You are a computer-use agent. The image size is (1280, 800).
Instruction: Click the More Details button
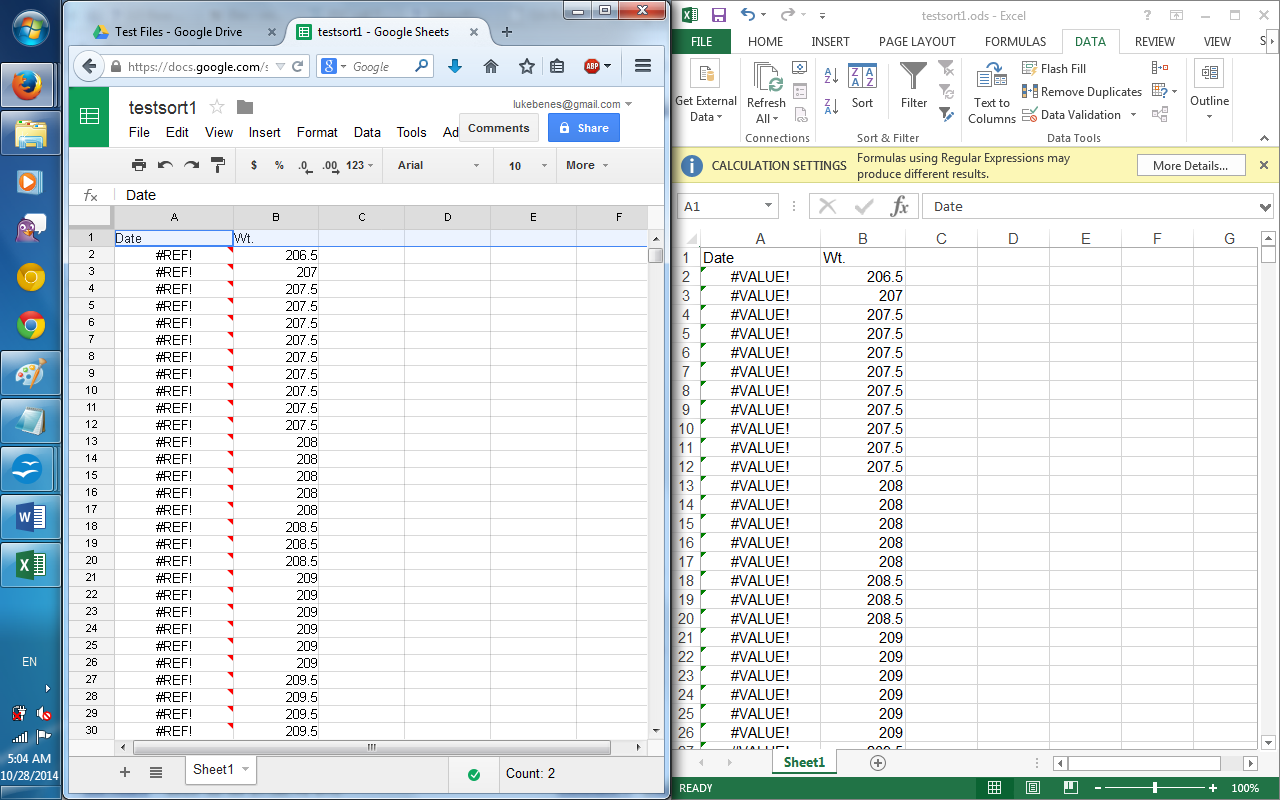(x=1190, y=166)
